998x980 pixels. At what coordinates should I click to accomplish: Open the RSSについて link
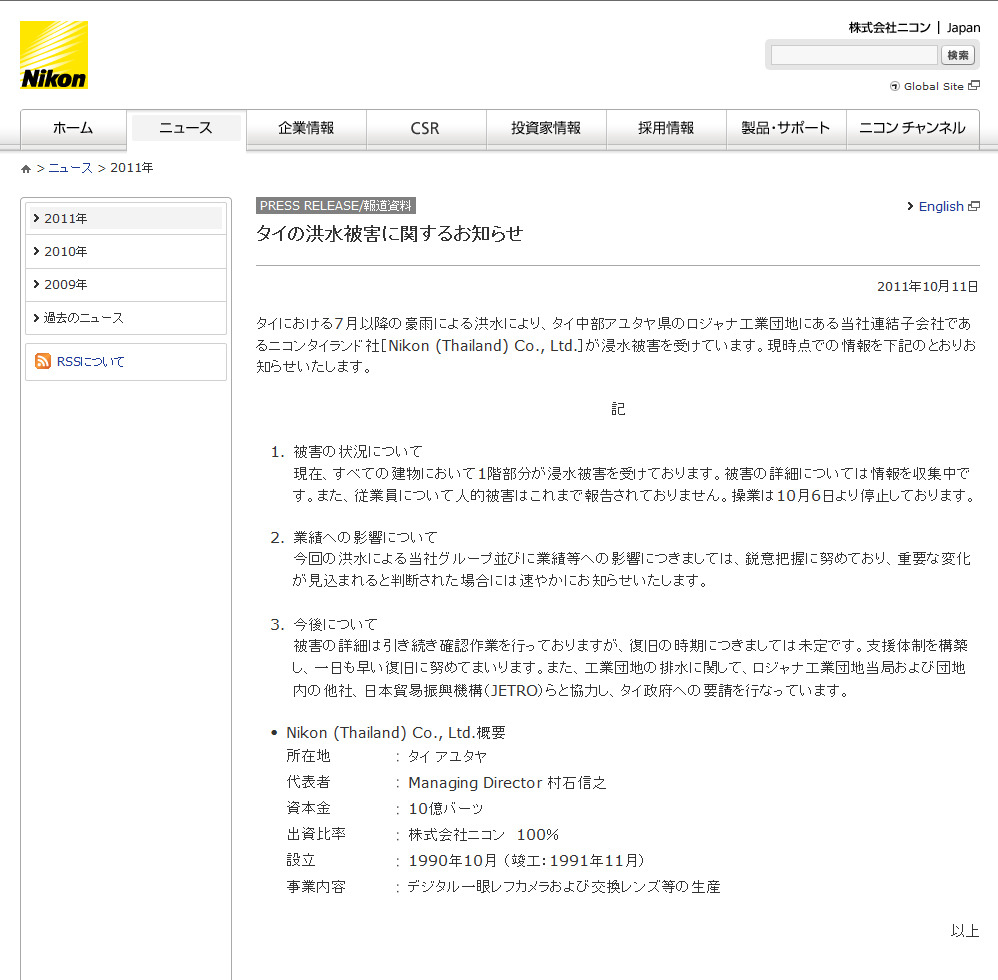90,361
